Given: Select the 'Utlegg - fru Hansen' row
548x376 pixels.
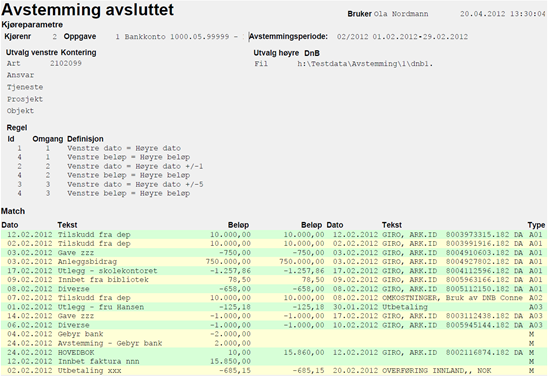Looking at the screenshot, I should click(x=274, y=307).
